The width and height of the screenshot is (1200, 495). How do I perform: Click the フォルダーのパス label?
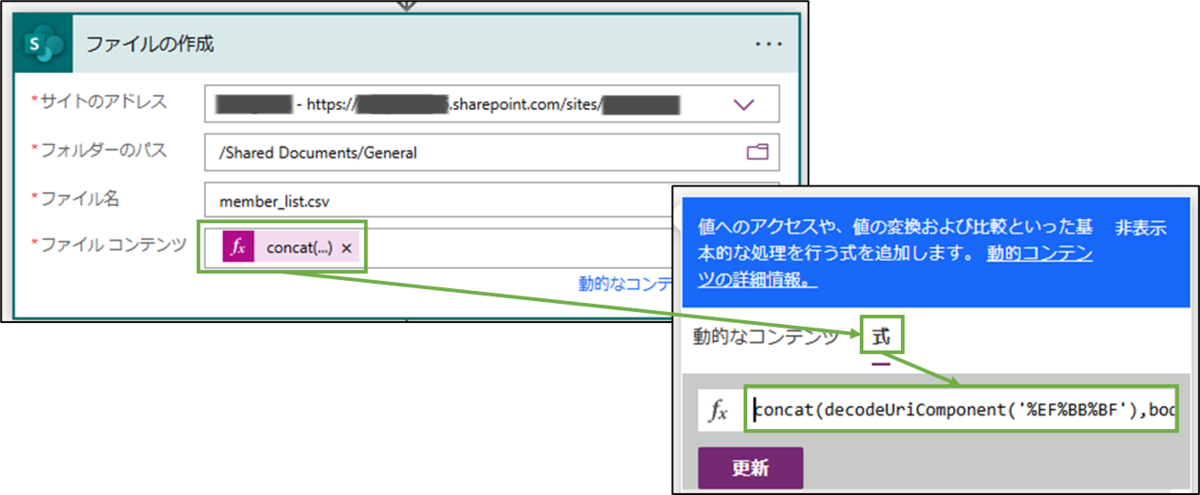point(104,151)
